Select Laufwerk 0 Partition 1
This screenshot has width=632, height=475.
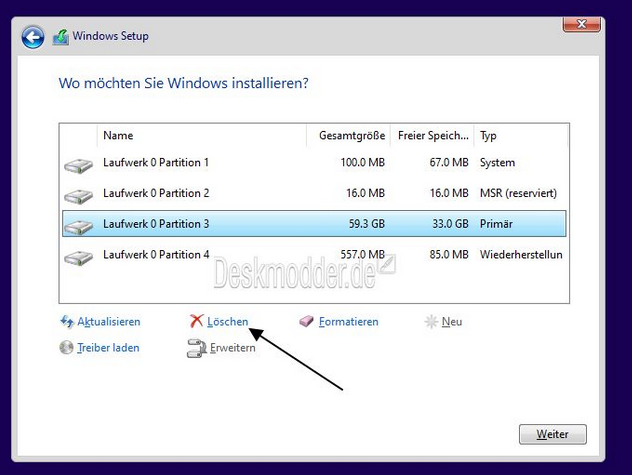pyautogui.click(x=314, y=162)
